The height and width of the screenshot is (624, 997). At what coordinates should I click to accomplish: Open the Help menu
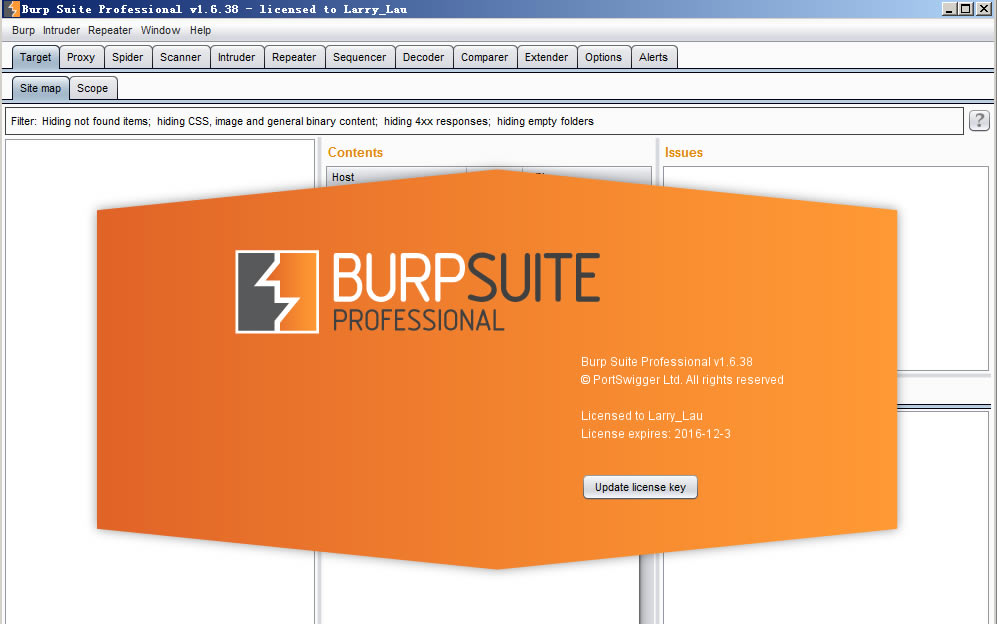[x=200, y=30]
